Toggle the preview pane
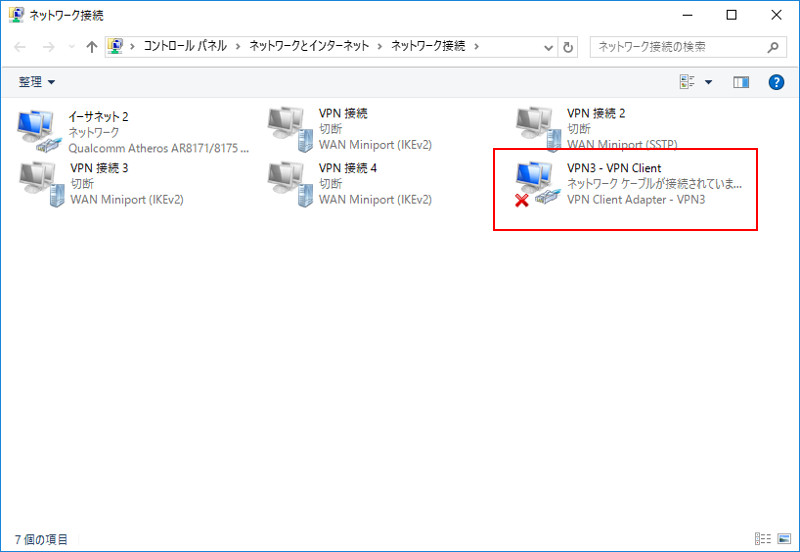The width and height of the screenshot is (800, 552). click(741, 82)
